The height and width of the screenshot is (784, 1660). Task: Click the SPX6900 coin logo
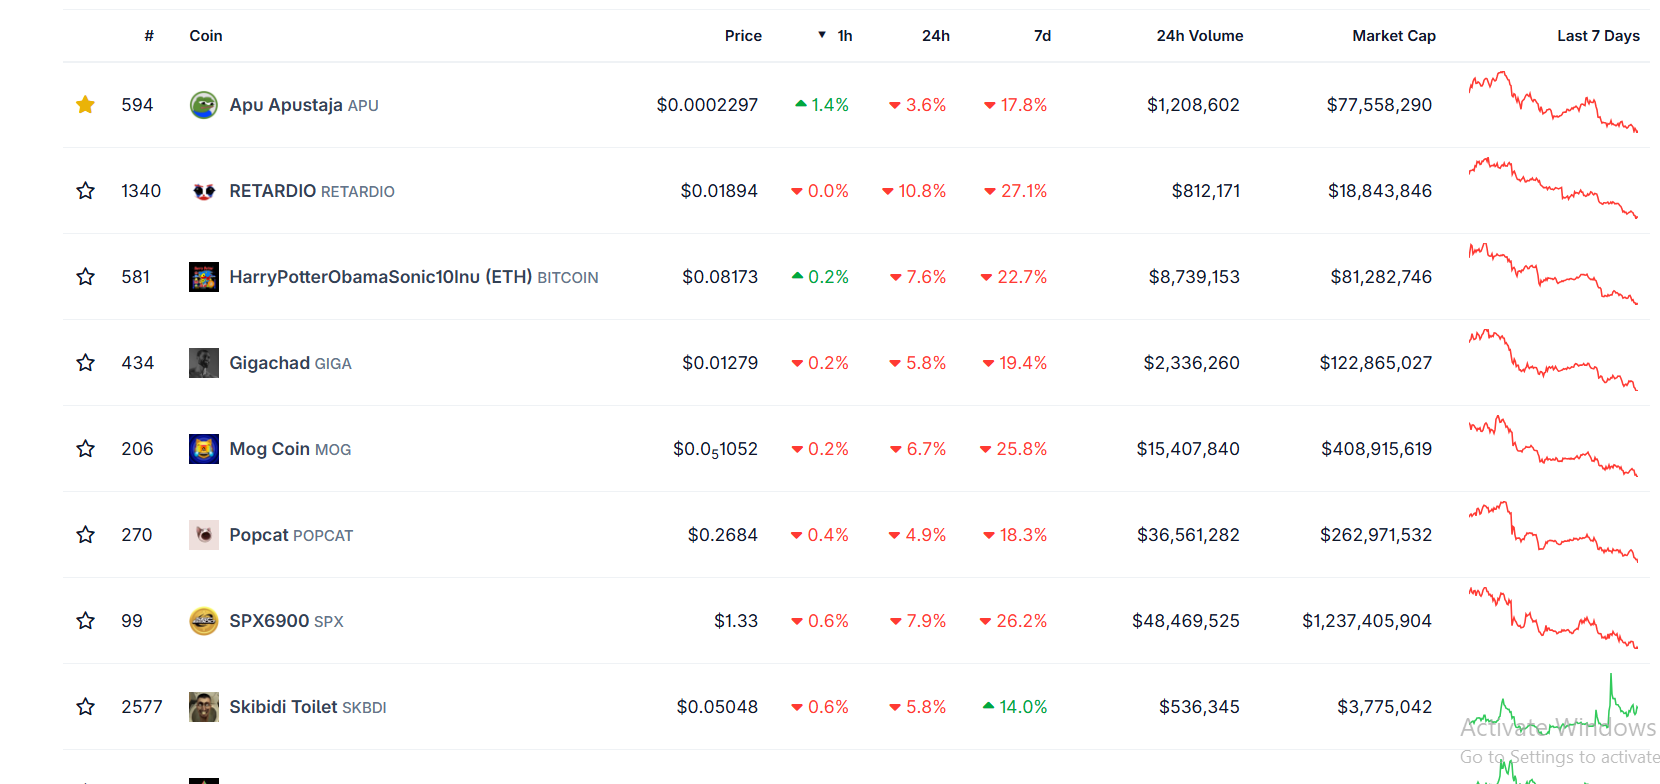204,621
